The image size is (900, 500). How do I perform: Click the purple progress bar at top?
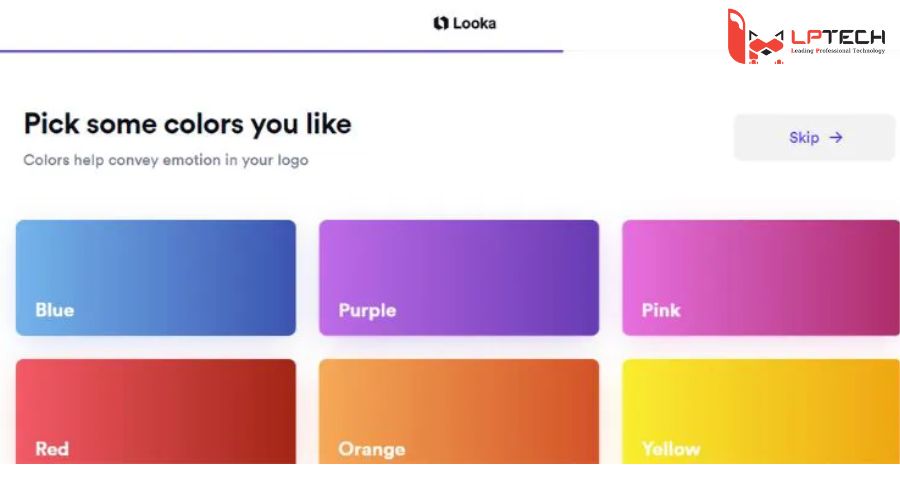[x=280, y=50]
